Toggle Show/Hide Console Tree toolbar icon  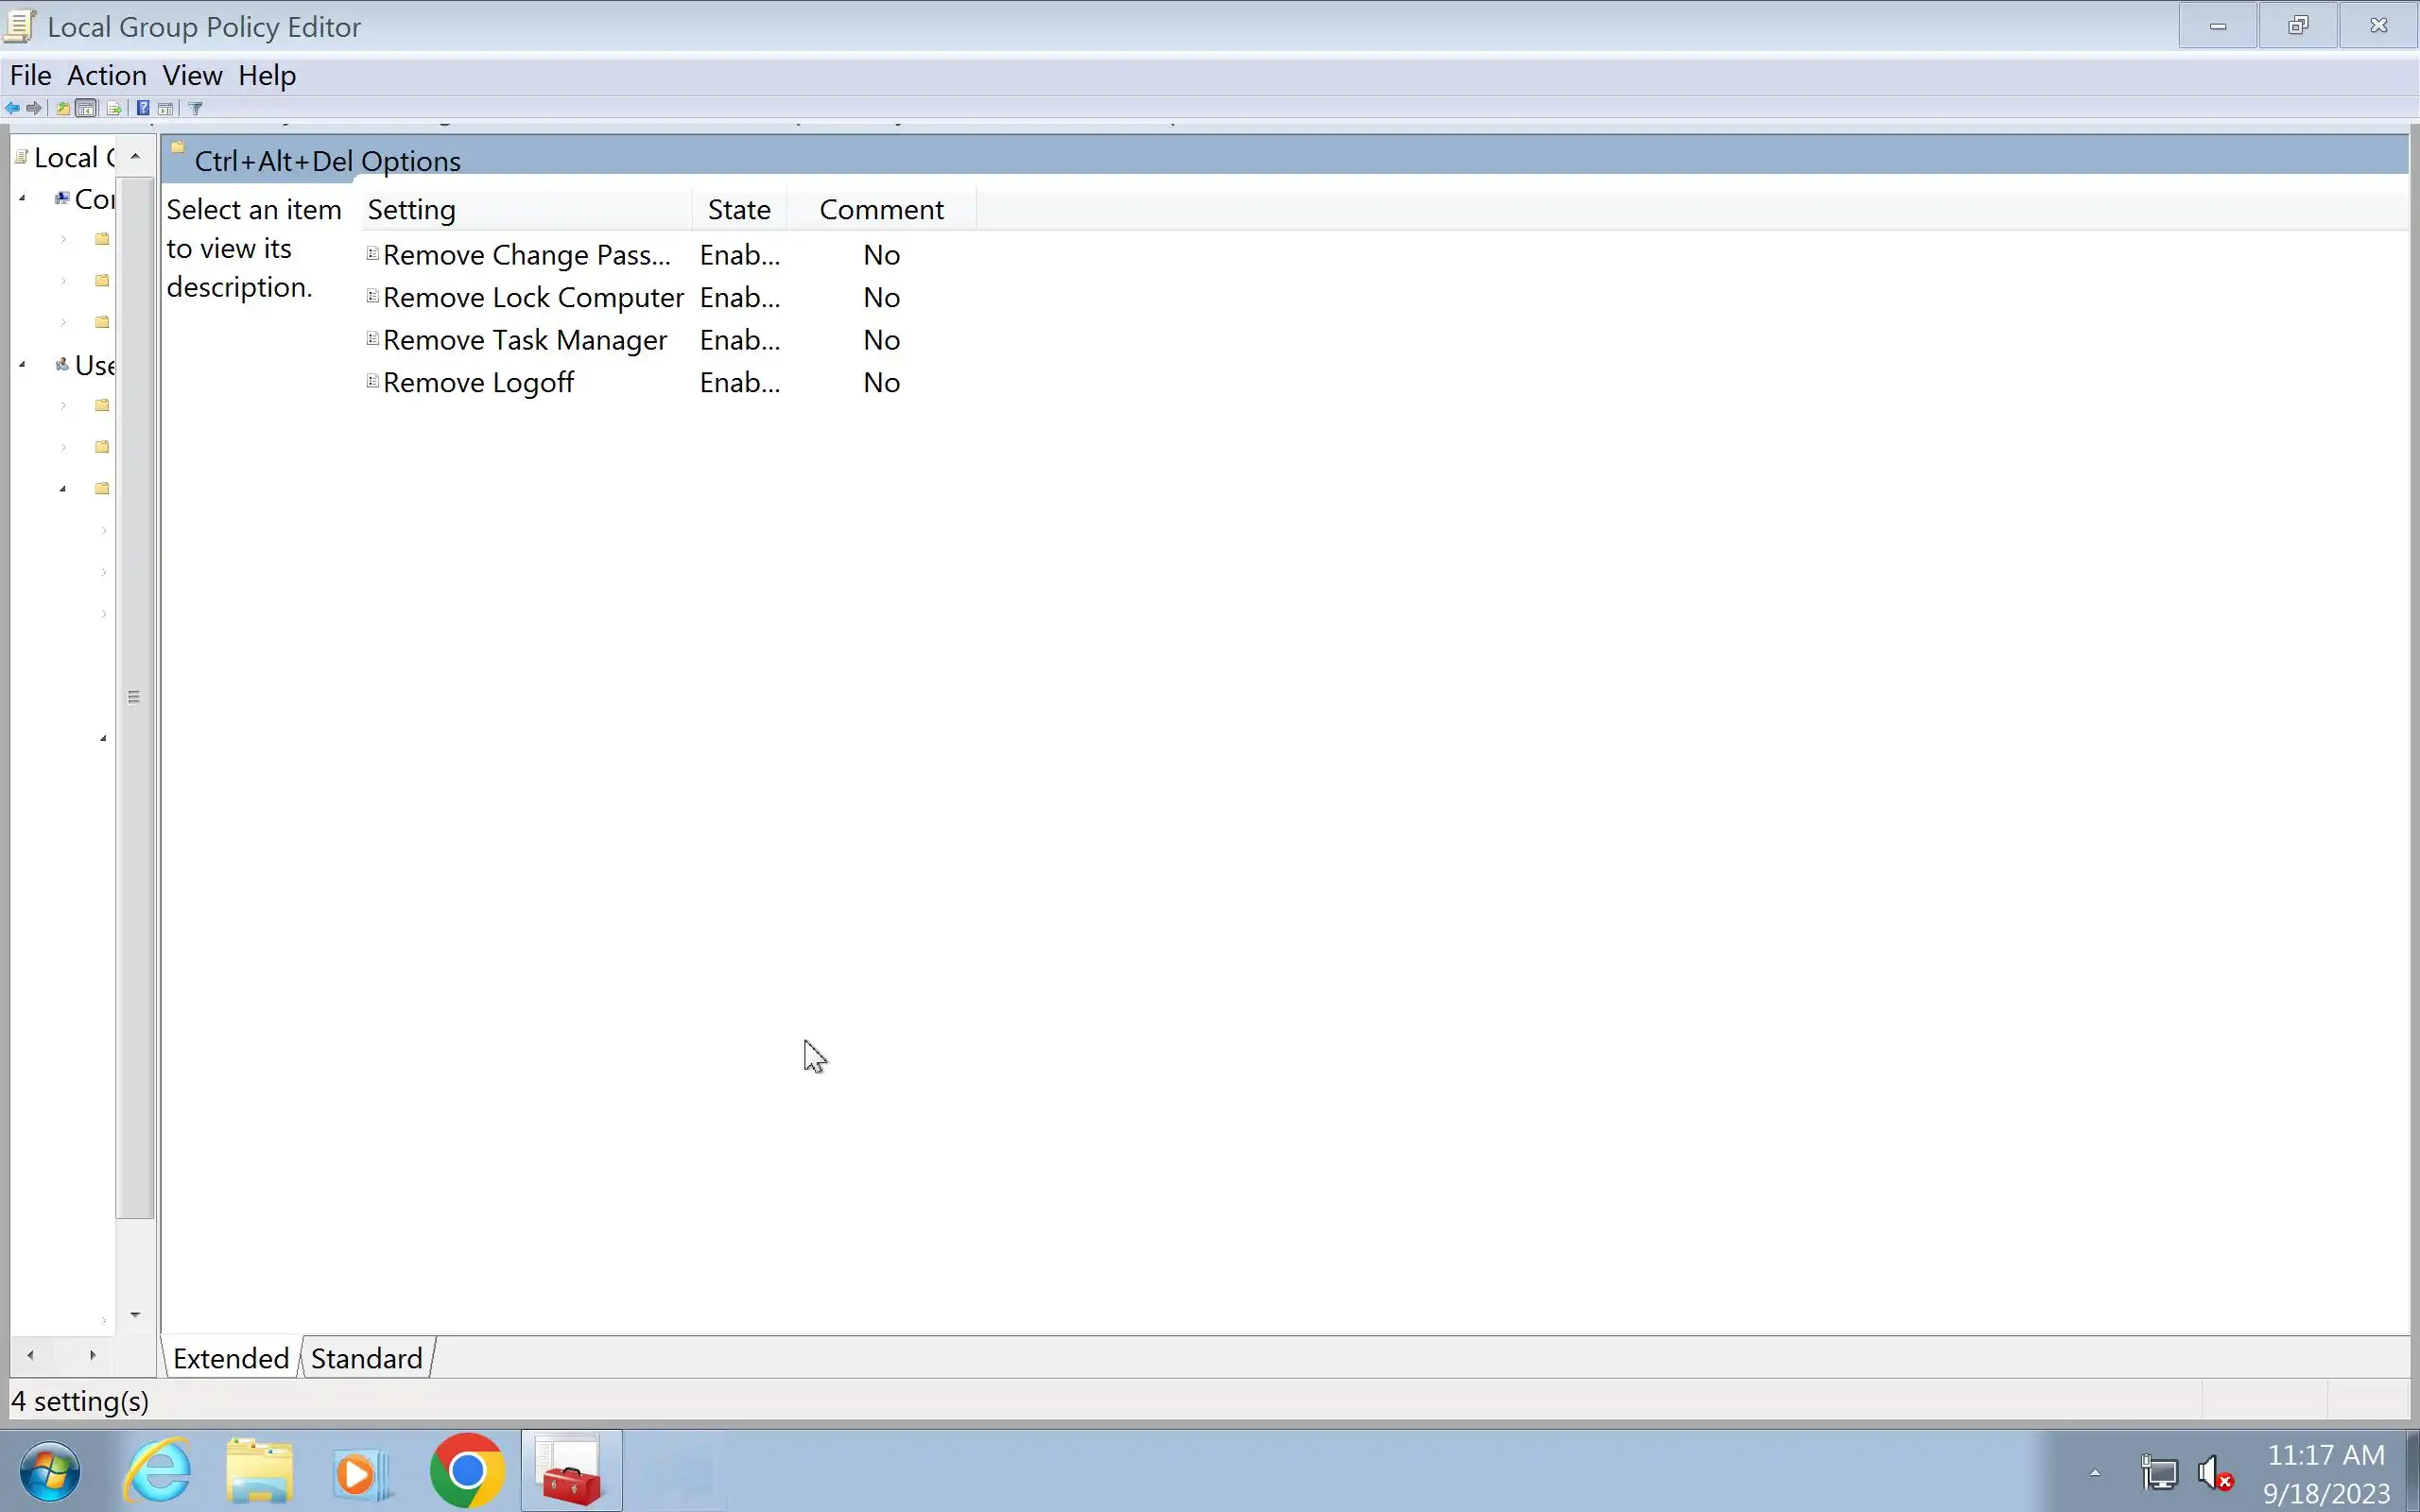coord(87,108)
